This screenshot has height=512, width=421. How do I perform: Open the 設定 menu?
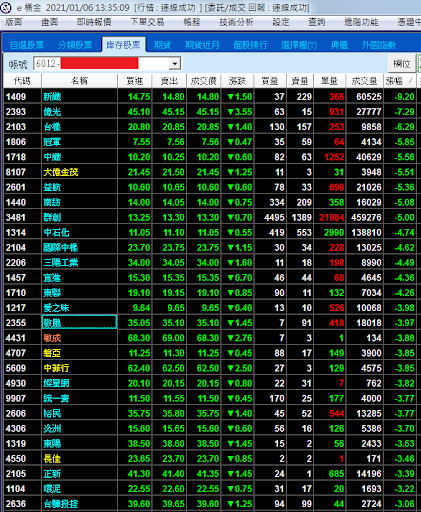pyautogui.click(x=281, y=22)
